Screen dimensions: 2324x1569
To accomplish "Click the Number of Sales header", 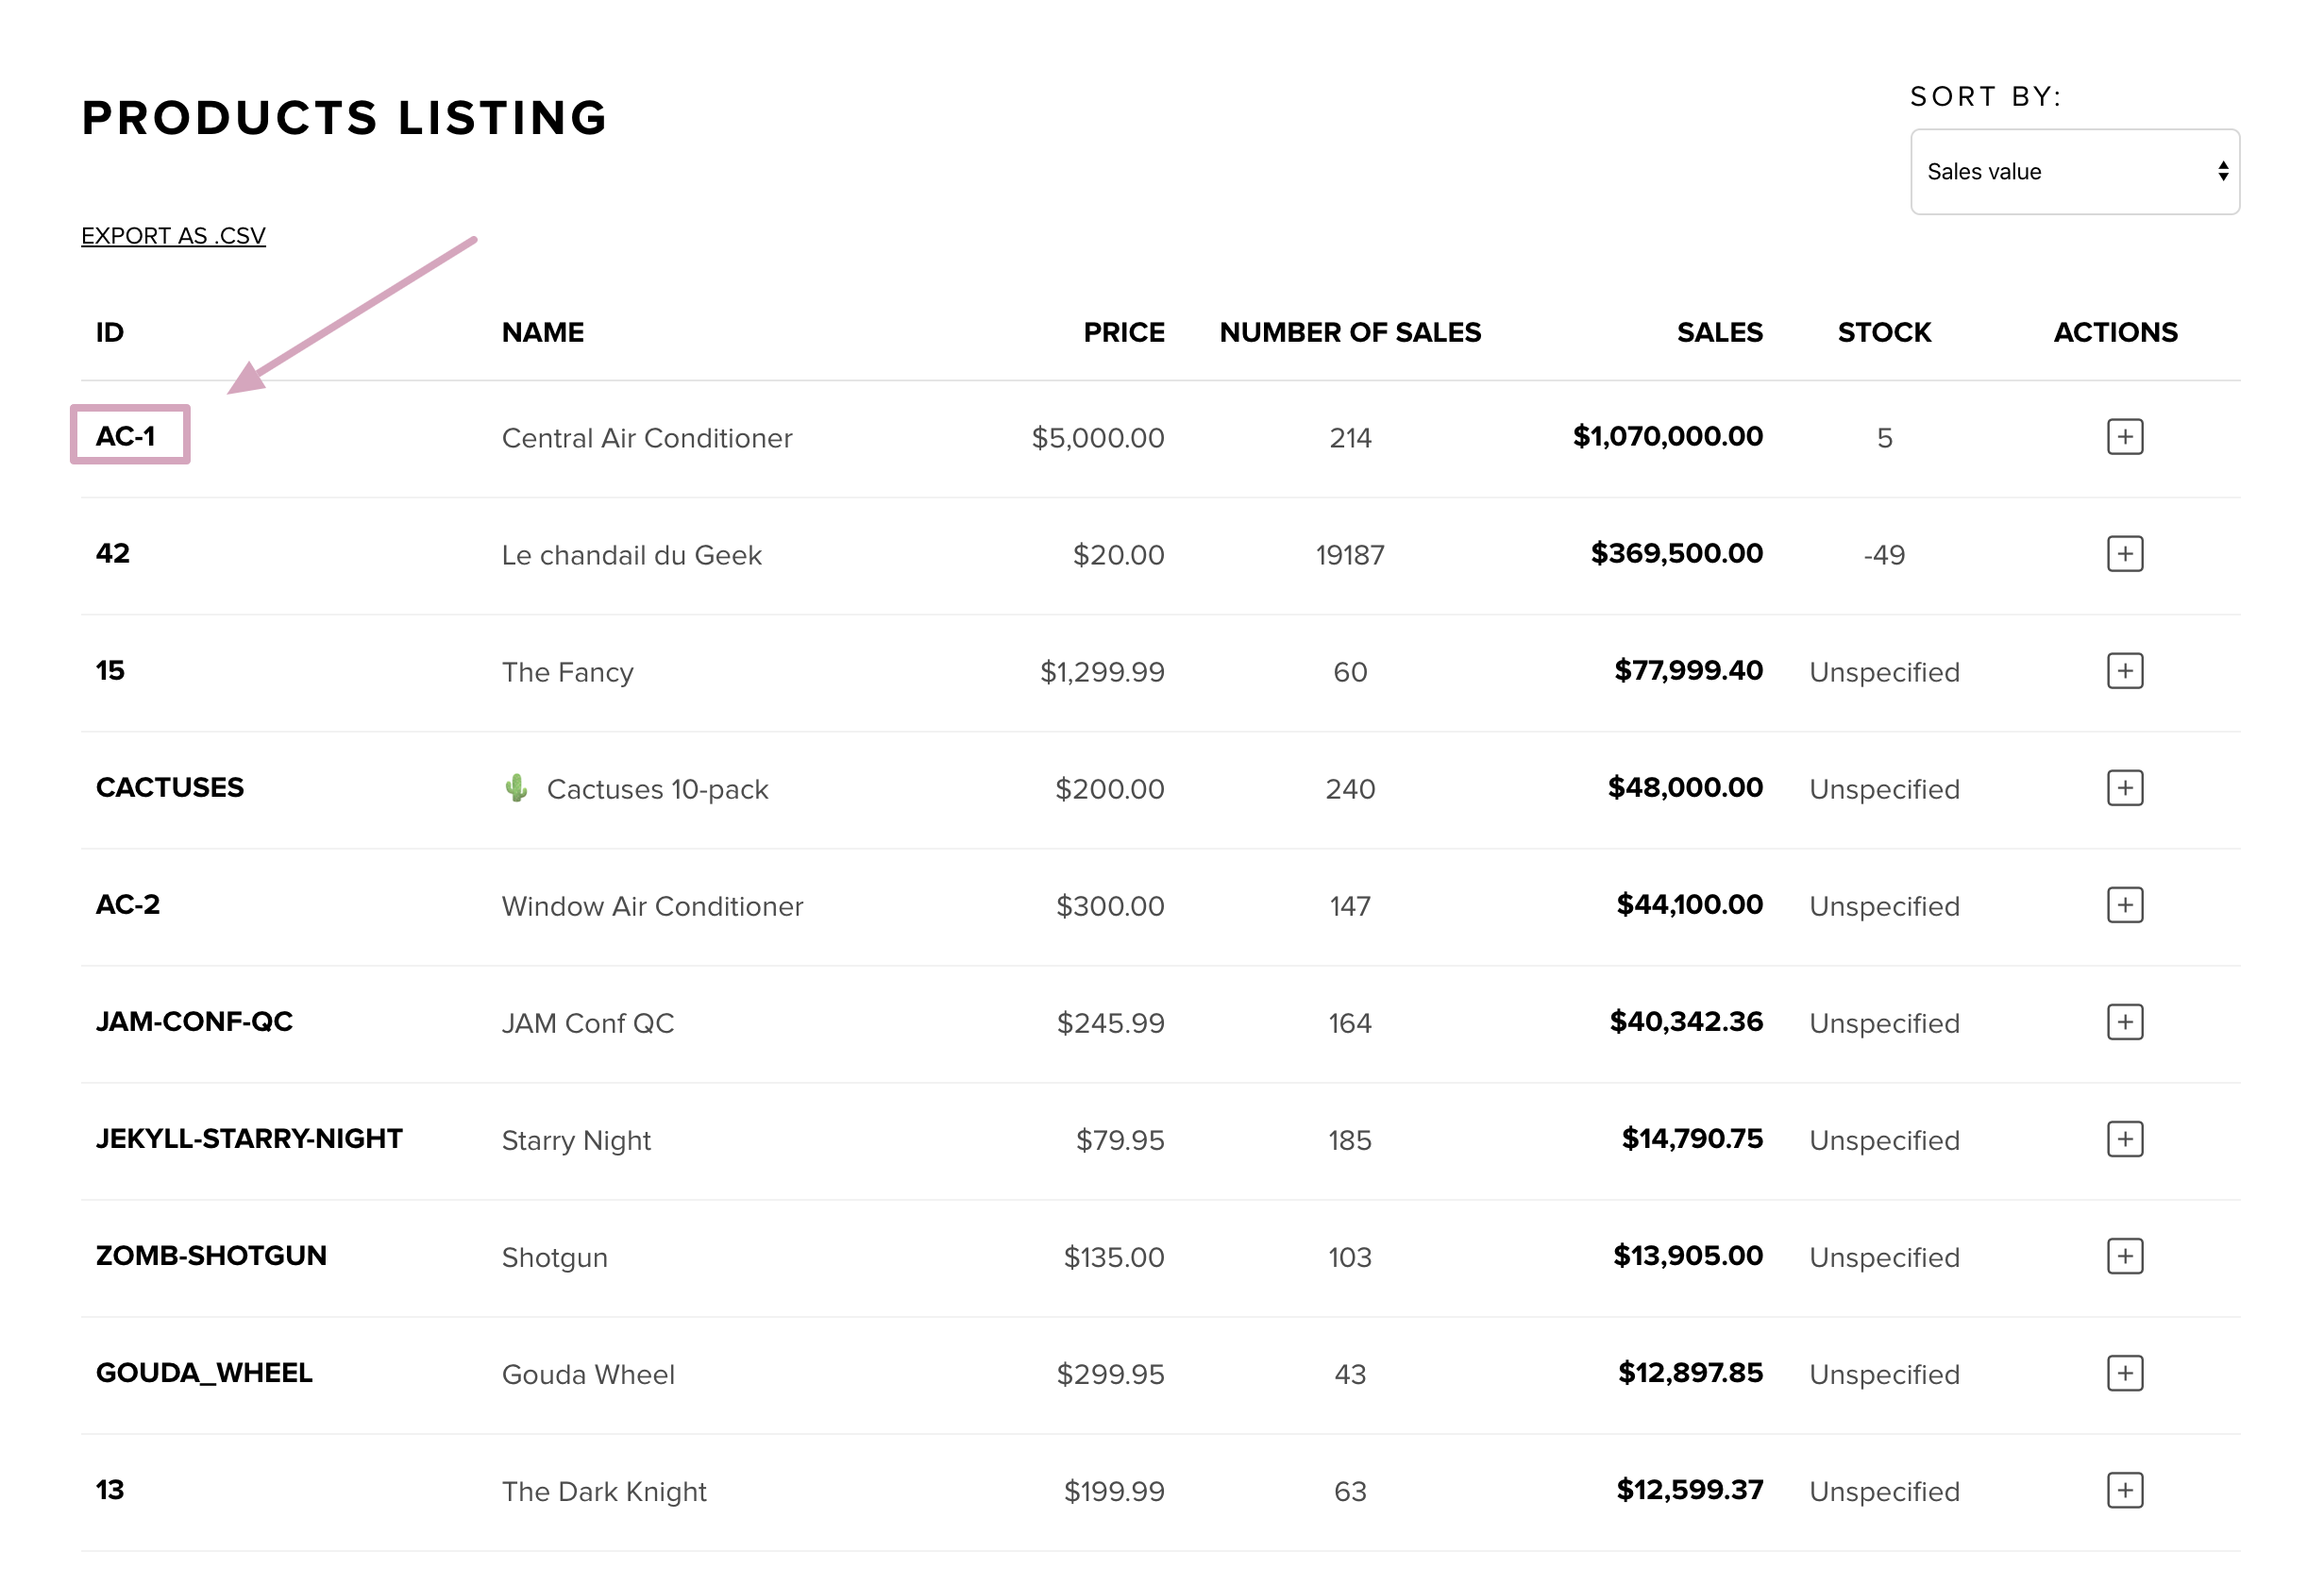I will 1349,332.
